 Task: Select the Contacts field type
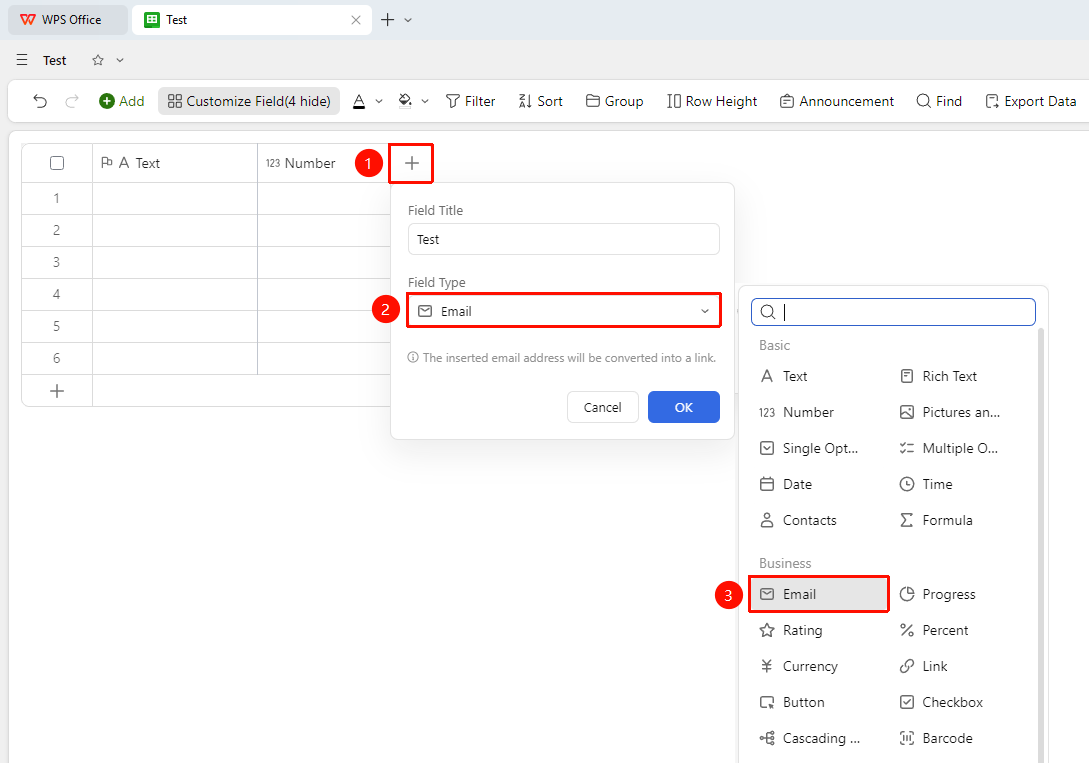[799, 521]
